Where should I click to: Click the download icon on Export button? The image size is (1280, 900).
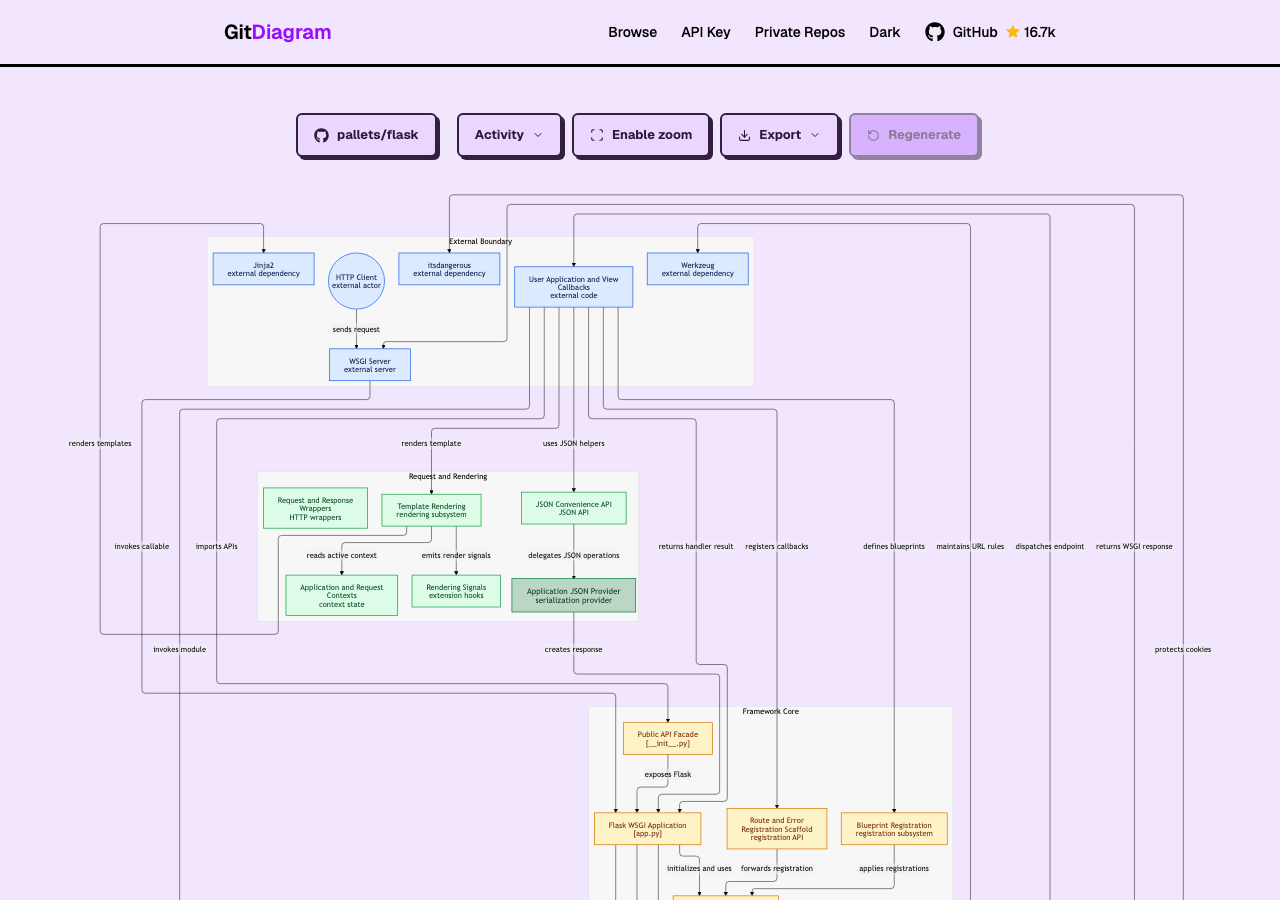(744, 135)
